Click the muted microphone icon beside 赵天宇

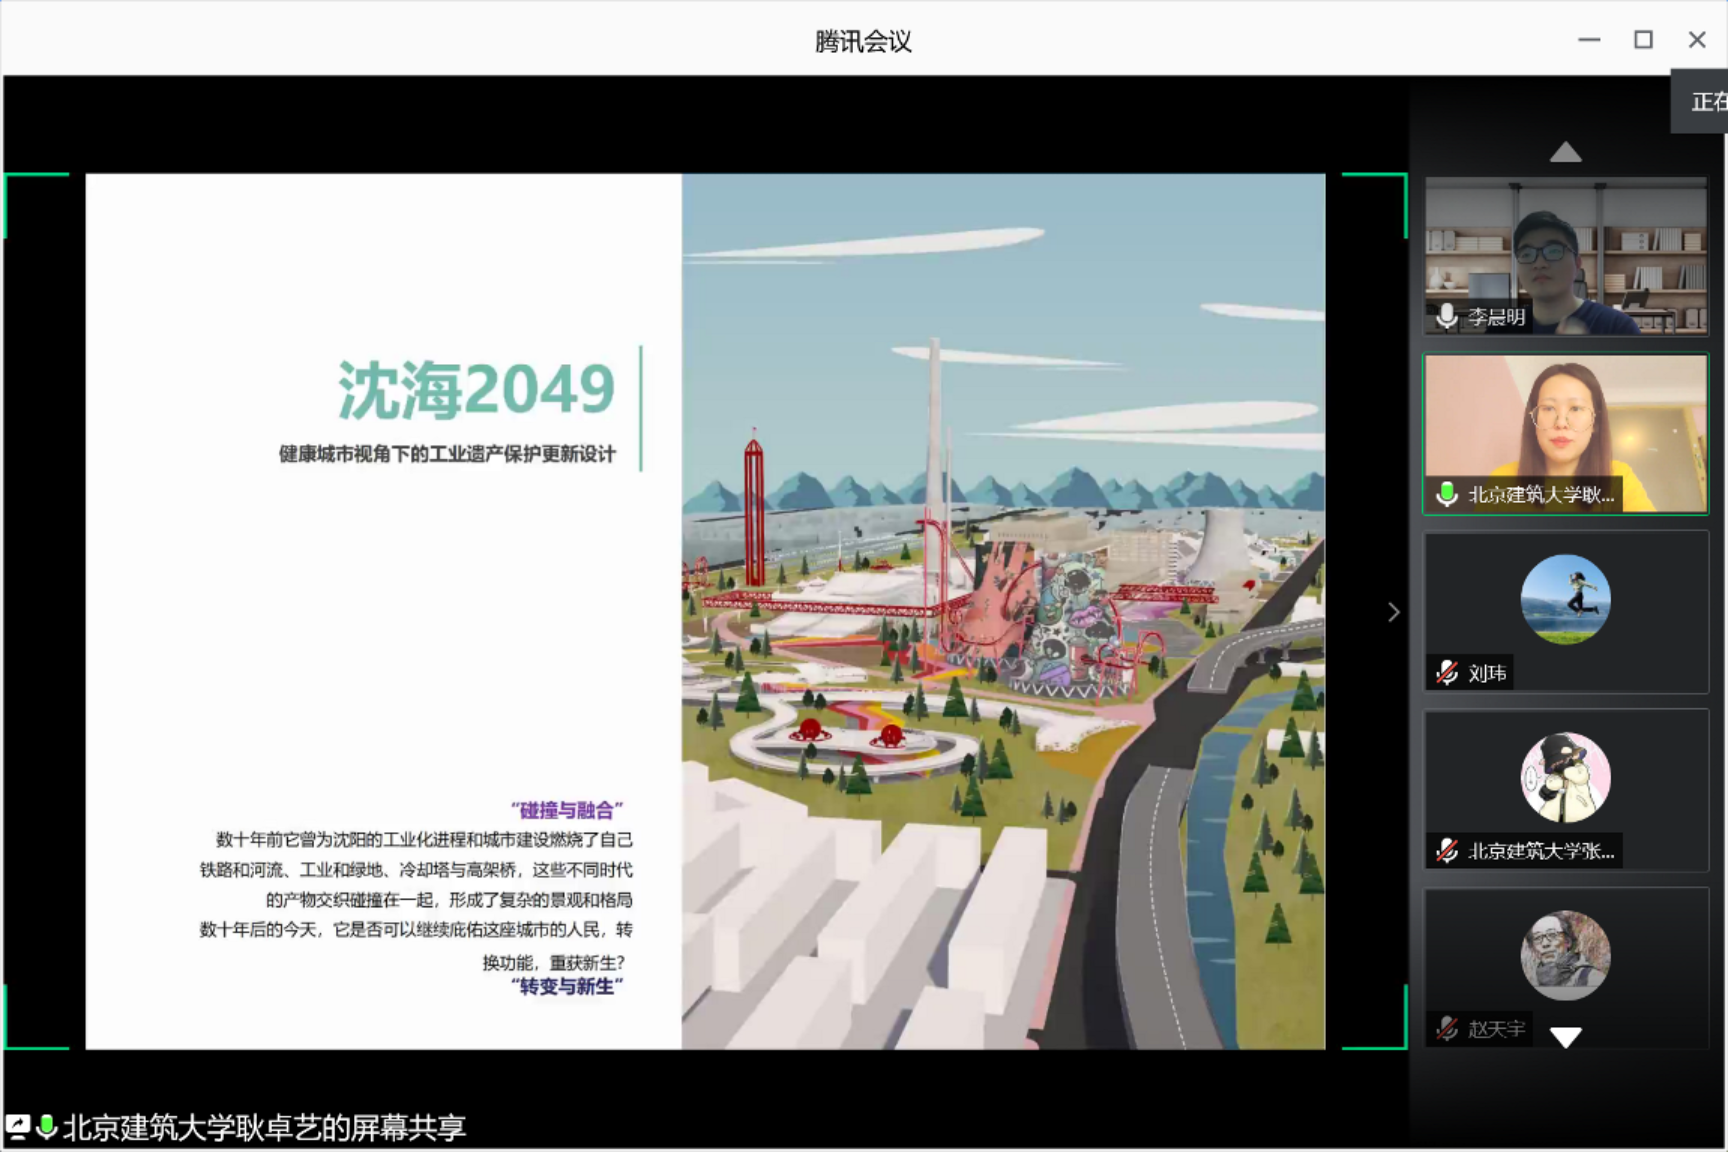point(1446,1028)
